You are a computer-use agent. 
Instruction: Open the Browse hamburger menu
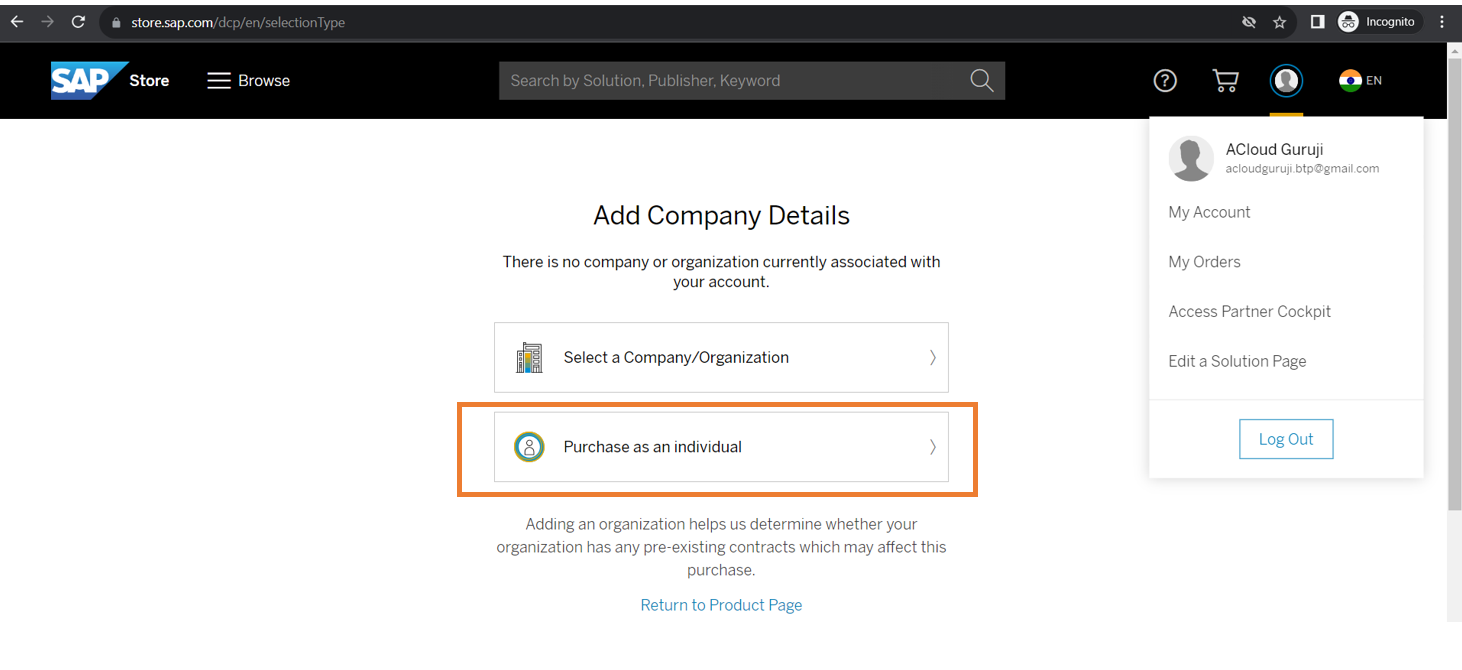(248, 81)
